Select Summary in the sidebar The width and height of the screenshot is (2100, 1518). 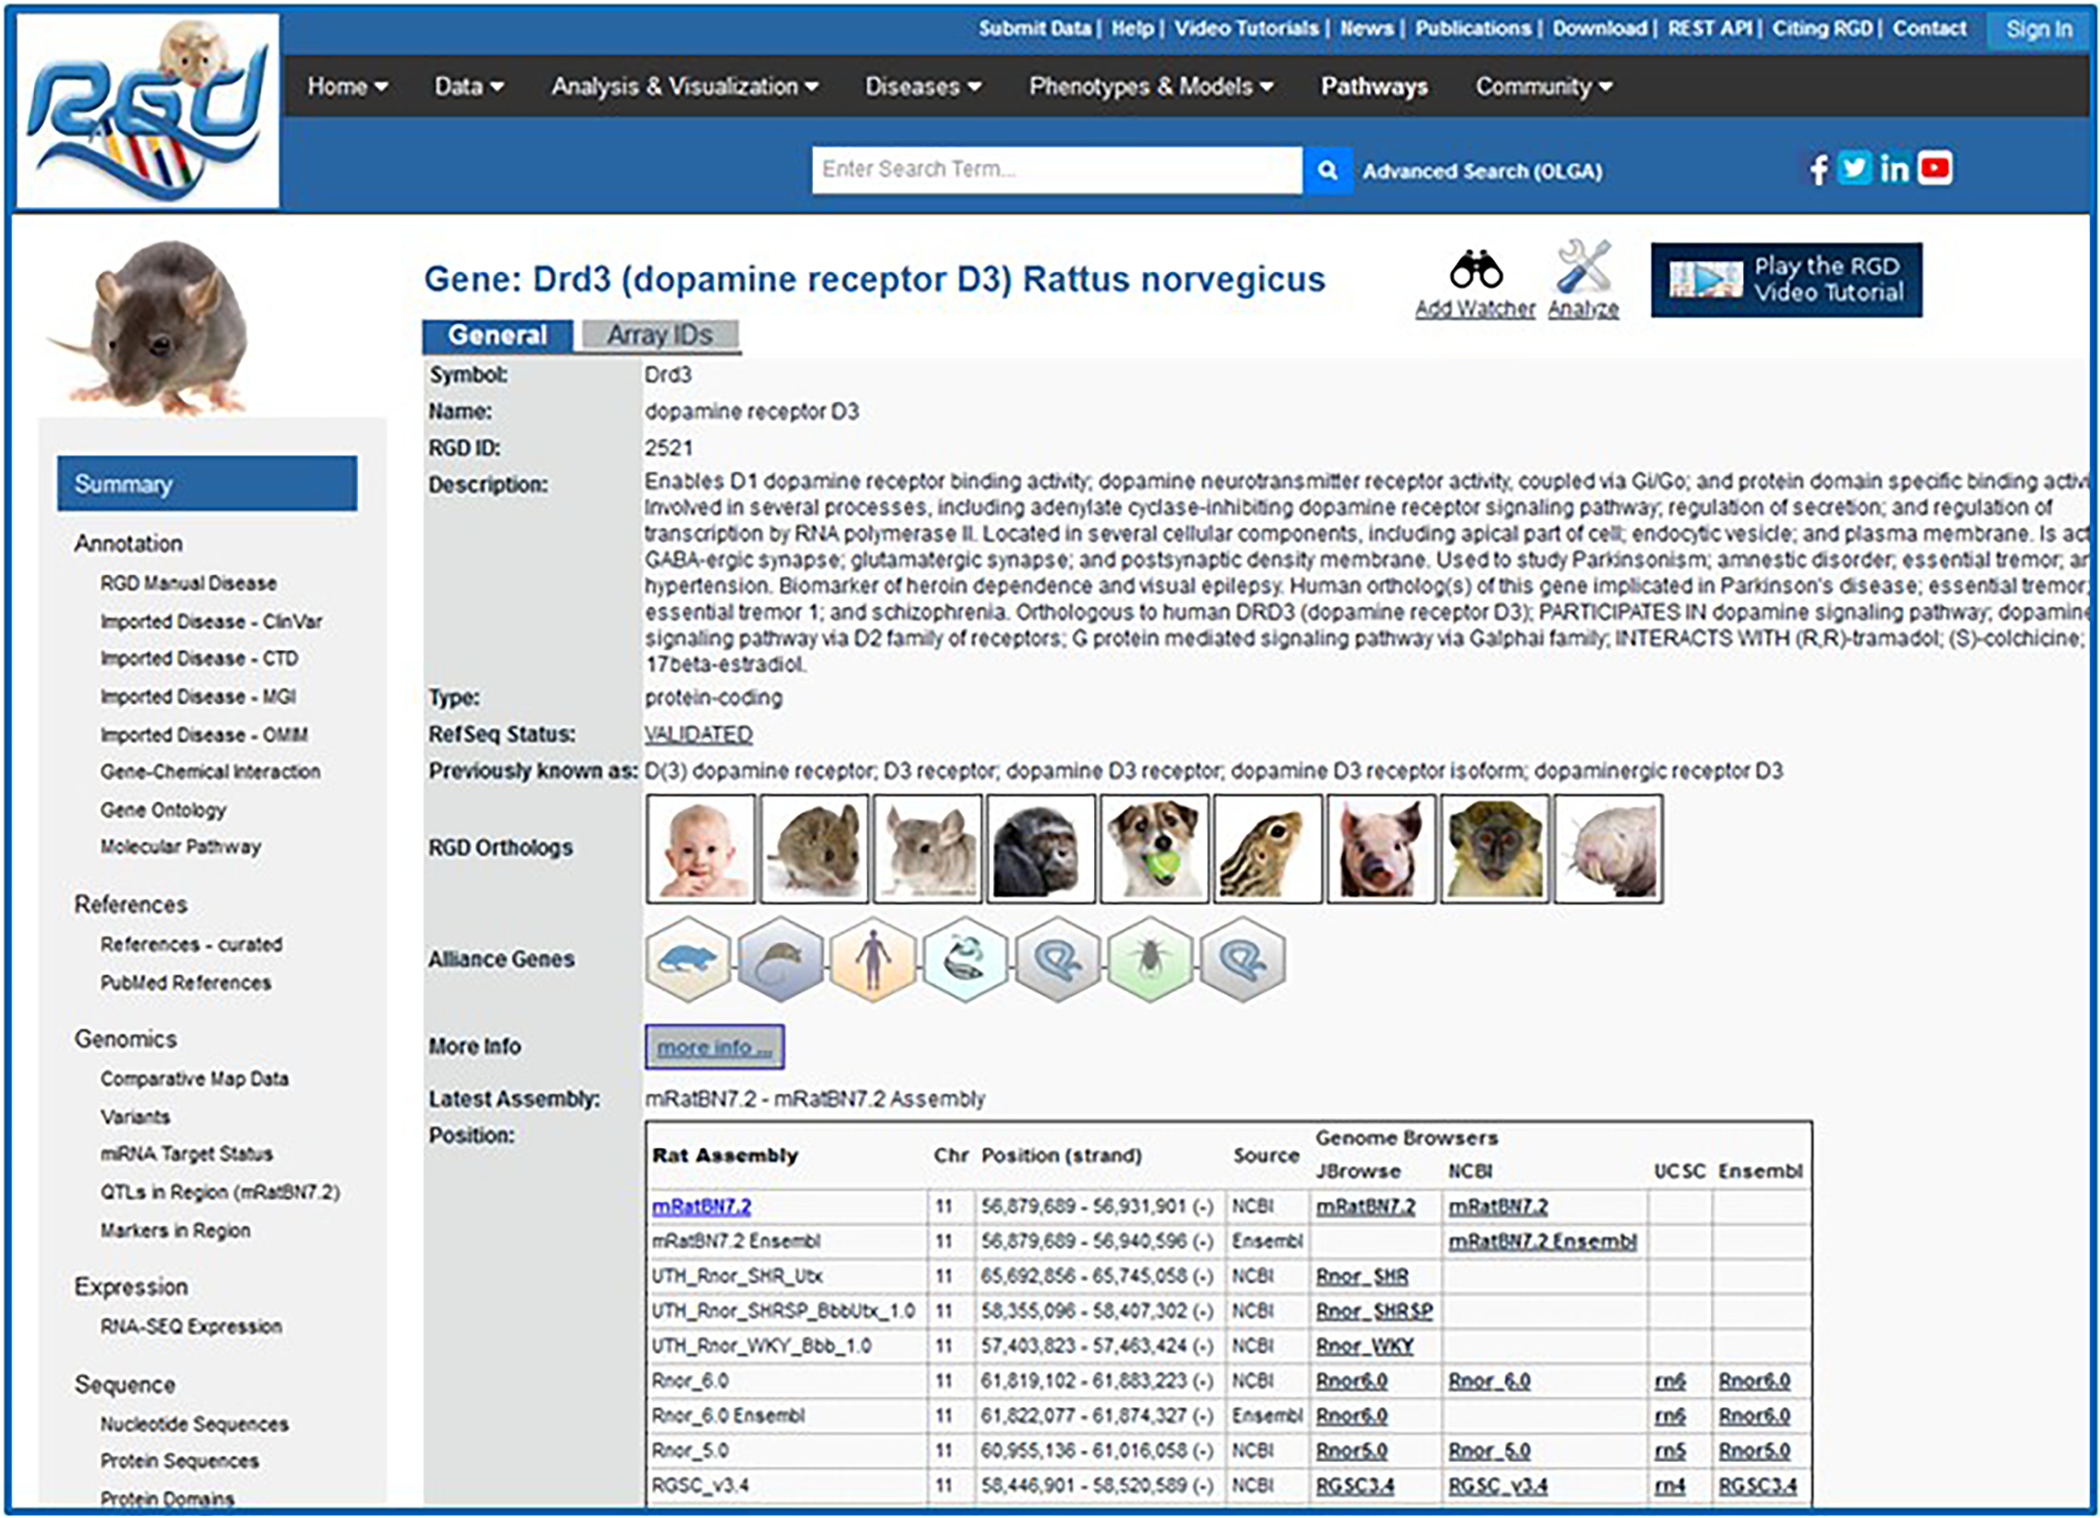pyautogui.click(x=207, y=484)
